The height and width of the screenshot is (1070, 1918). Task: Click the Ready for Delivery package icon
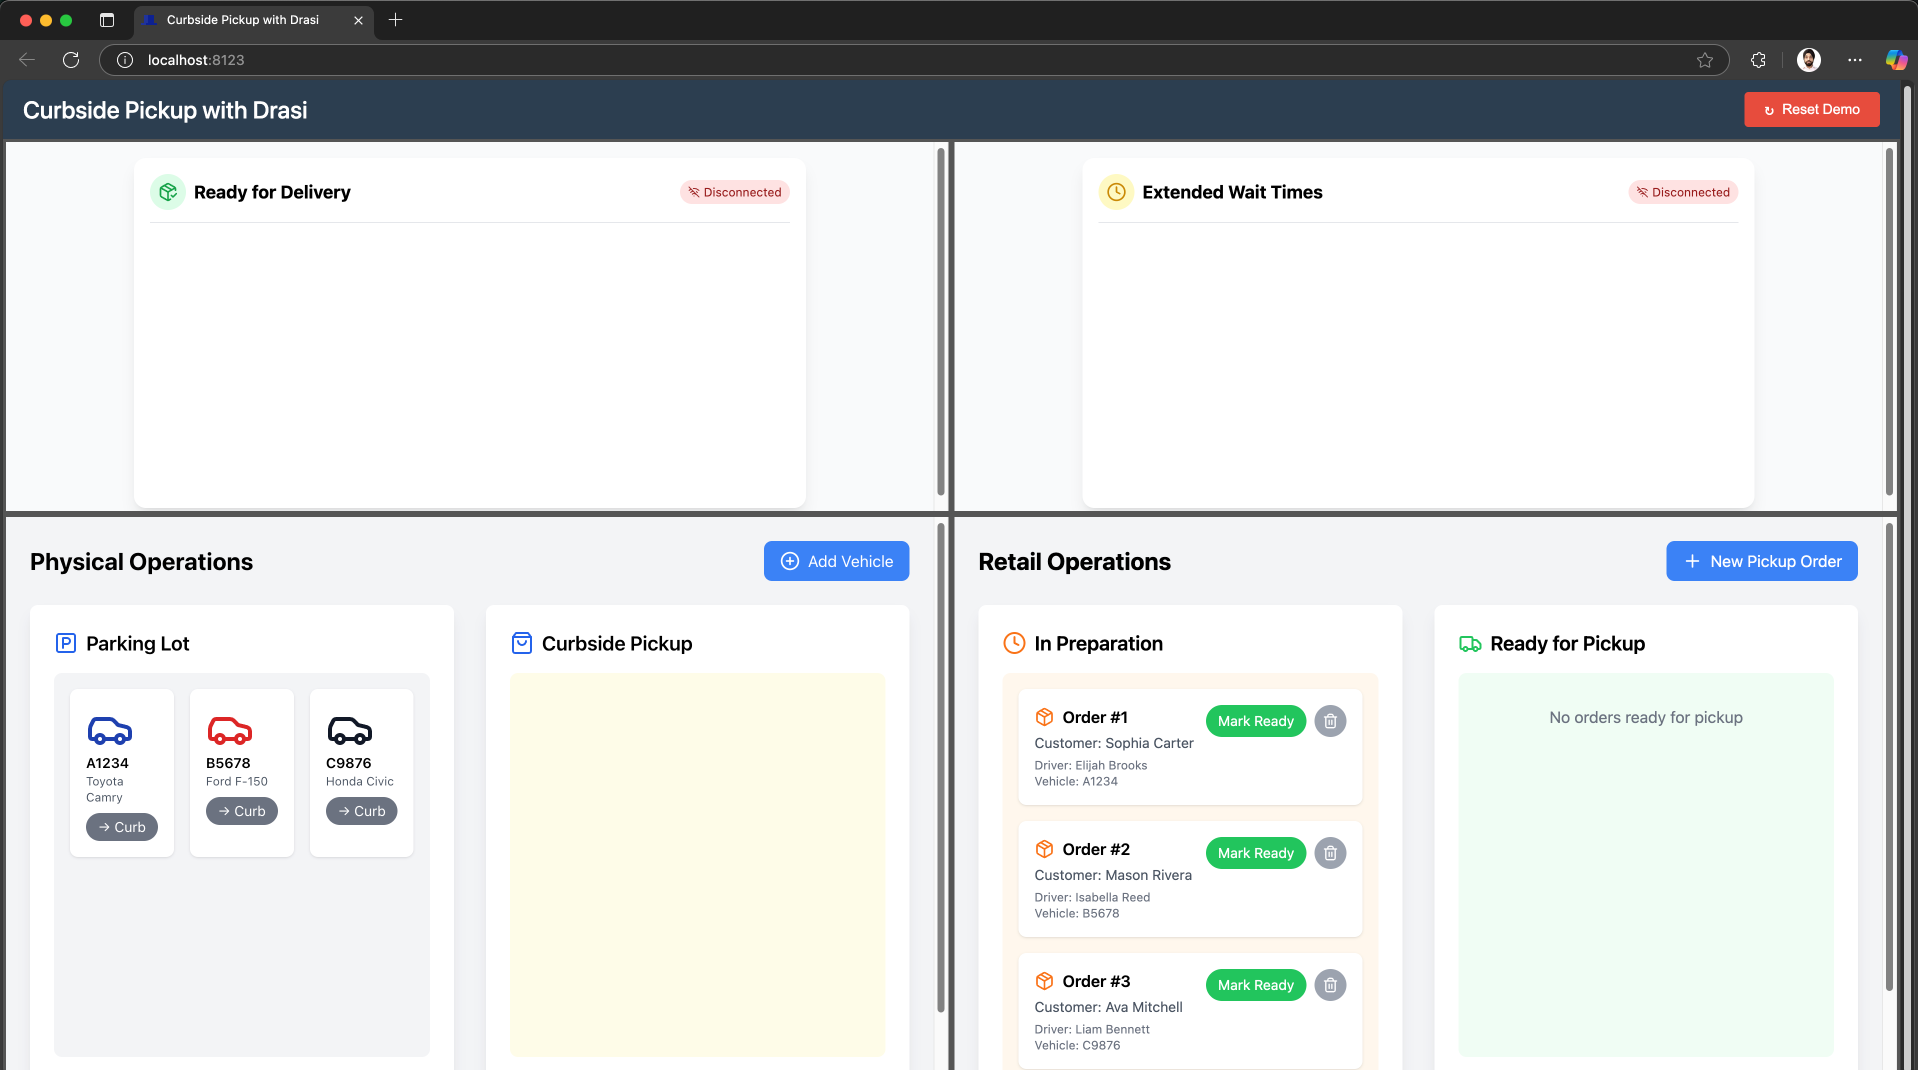tap(167, 191)
